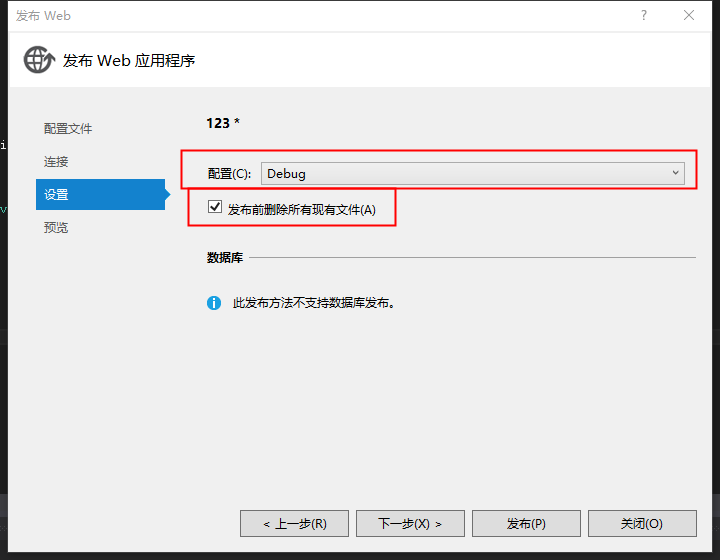Image resolution: width=720 pixels, height=560 pixels.
Task: Toggle 发布前删除所有现有文件 checkbox
Action: point(214,207)
